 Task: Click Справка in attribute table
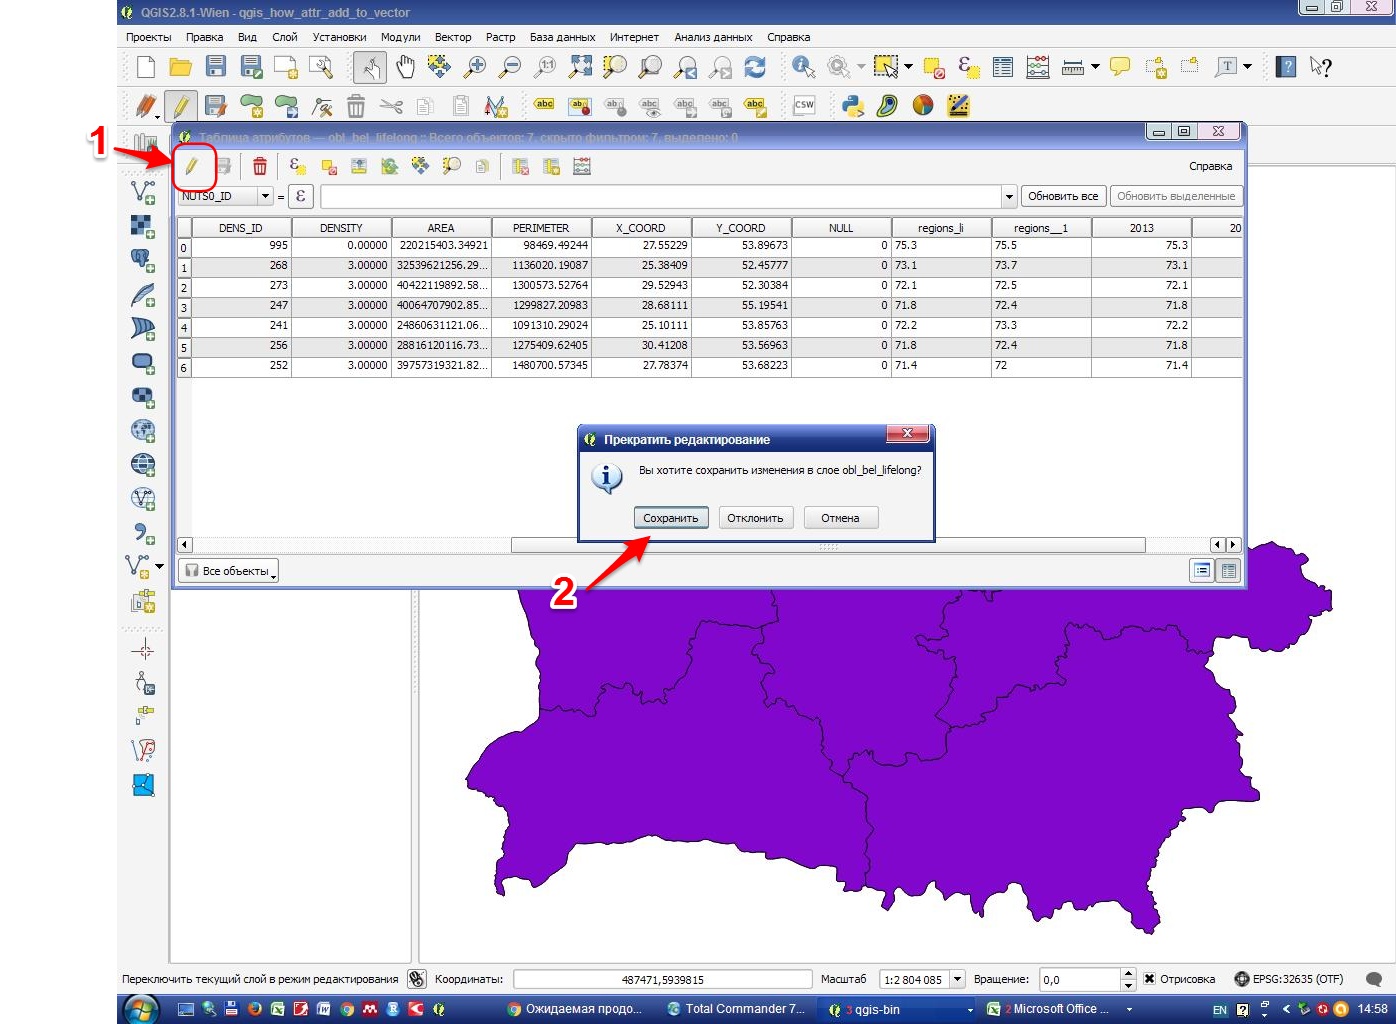1210,166
